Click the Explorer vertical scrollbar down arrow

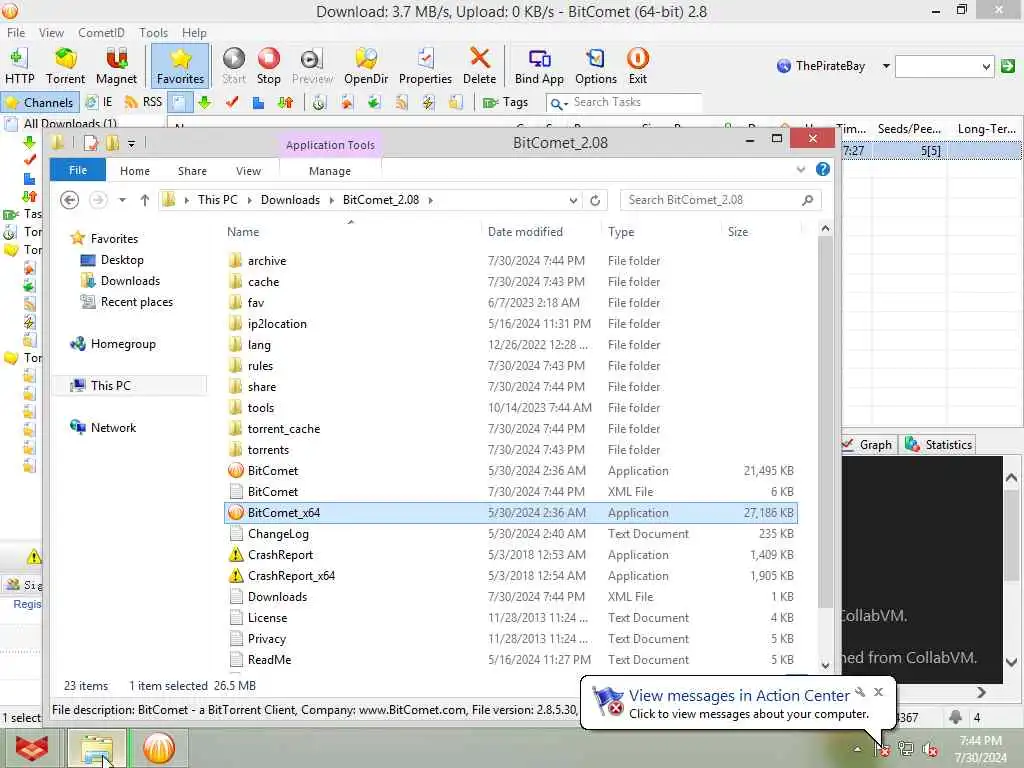pyautogui.click(x=825, y=665)
